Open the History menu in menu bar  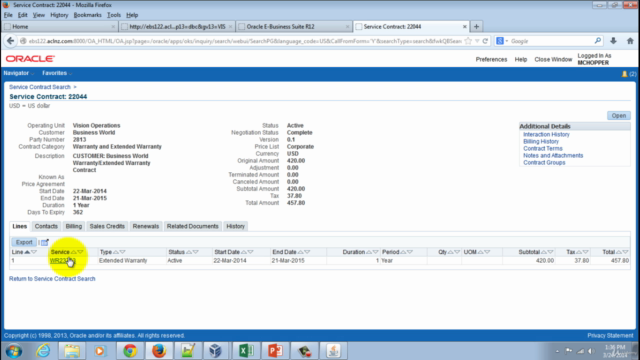click(x=59, y=15)
